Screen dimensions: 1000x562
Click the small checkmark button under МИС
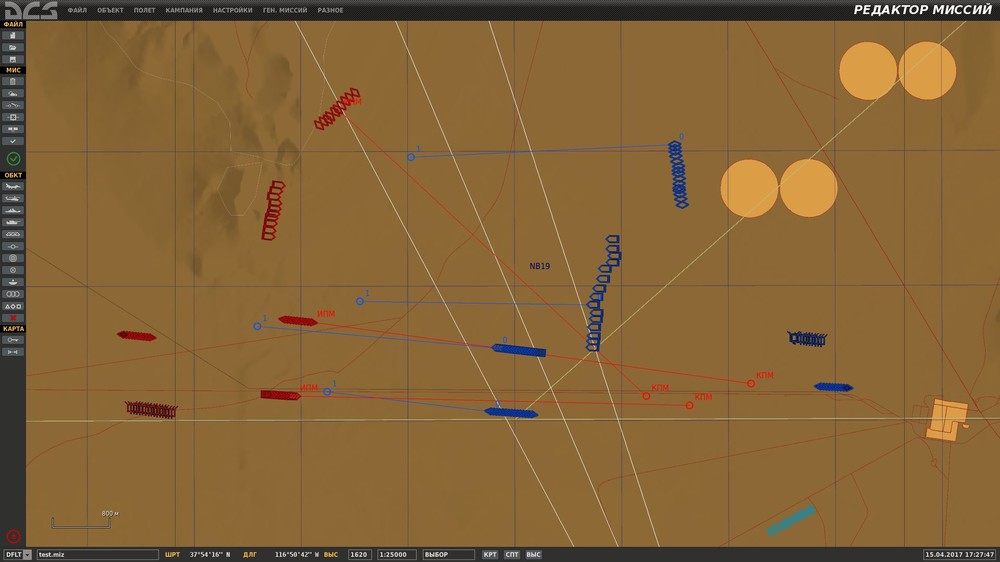point(13,141)
